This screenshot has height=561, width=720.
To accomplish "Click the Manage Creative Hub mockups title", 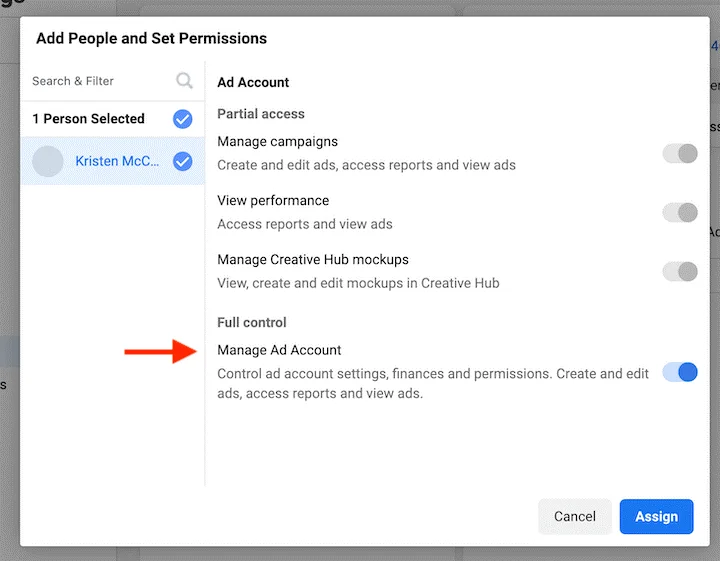I will pos(312,260).
